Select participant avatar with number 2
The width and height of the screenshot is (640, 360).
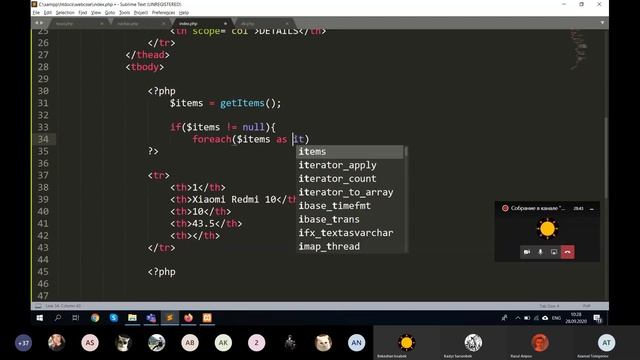coord(257,343)
